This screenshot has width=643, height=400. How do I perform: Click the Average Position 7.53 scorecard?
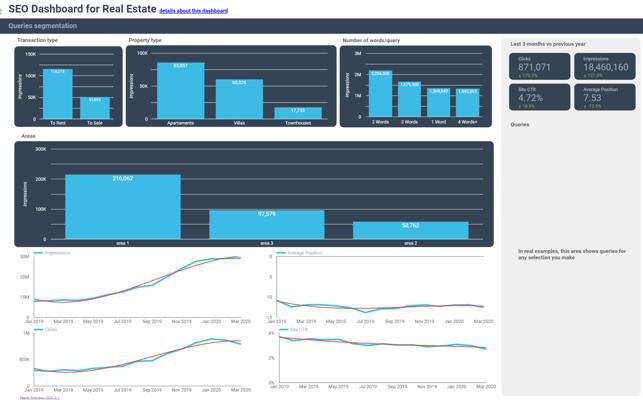[606, 96]
